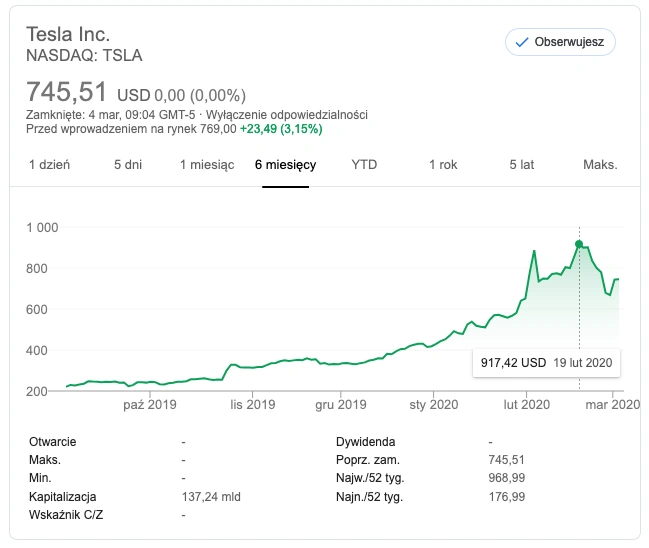Click the 968,99 value
Screen dimensions: 649x548
pyautogui.click(x=507, y=478)
